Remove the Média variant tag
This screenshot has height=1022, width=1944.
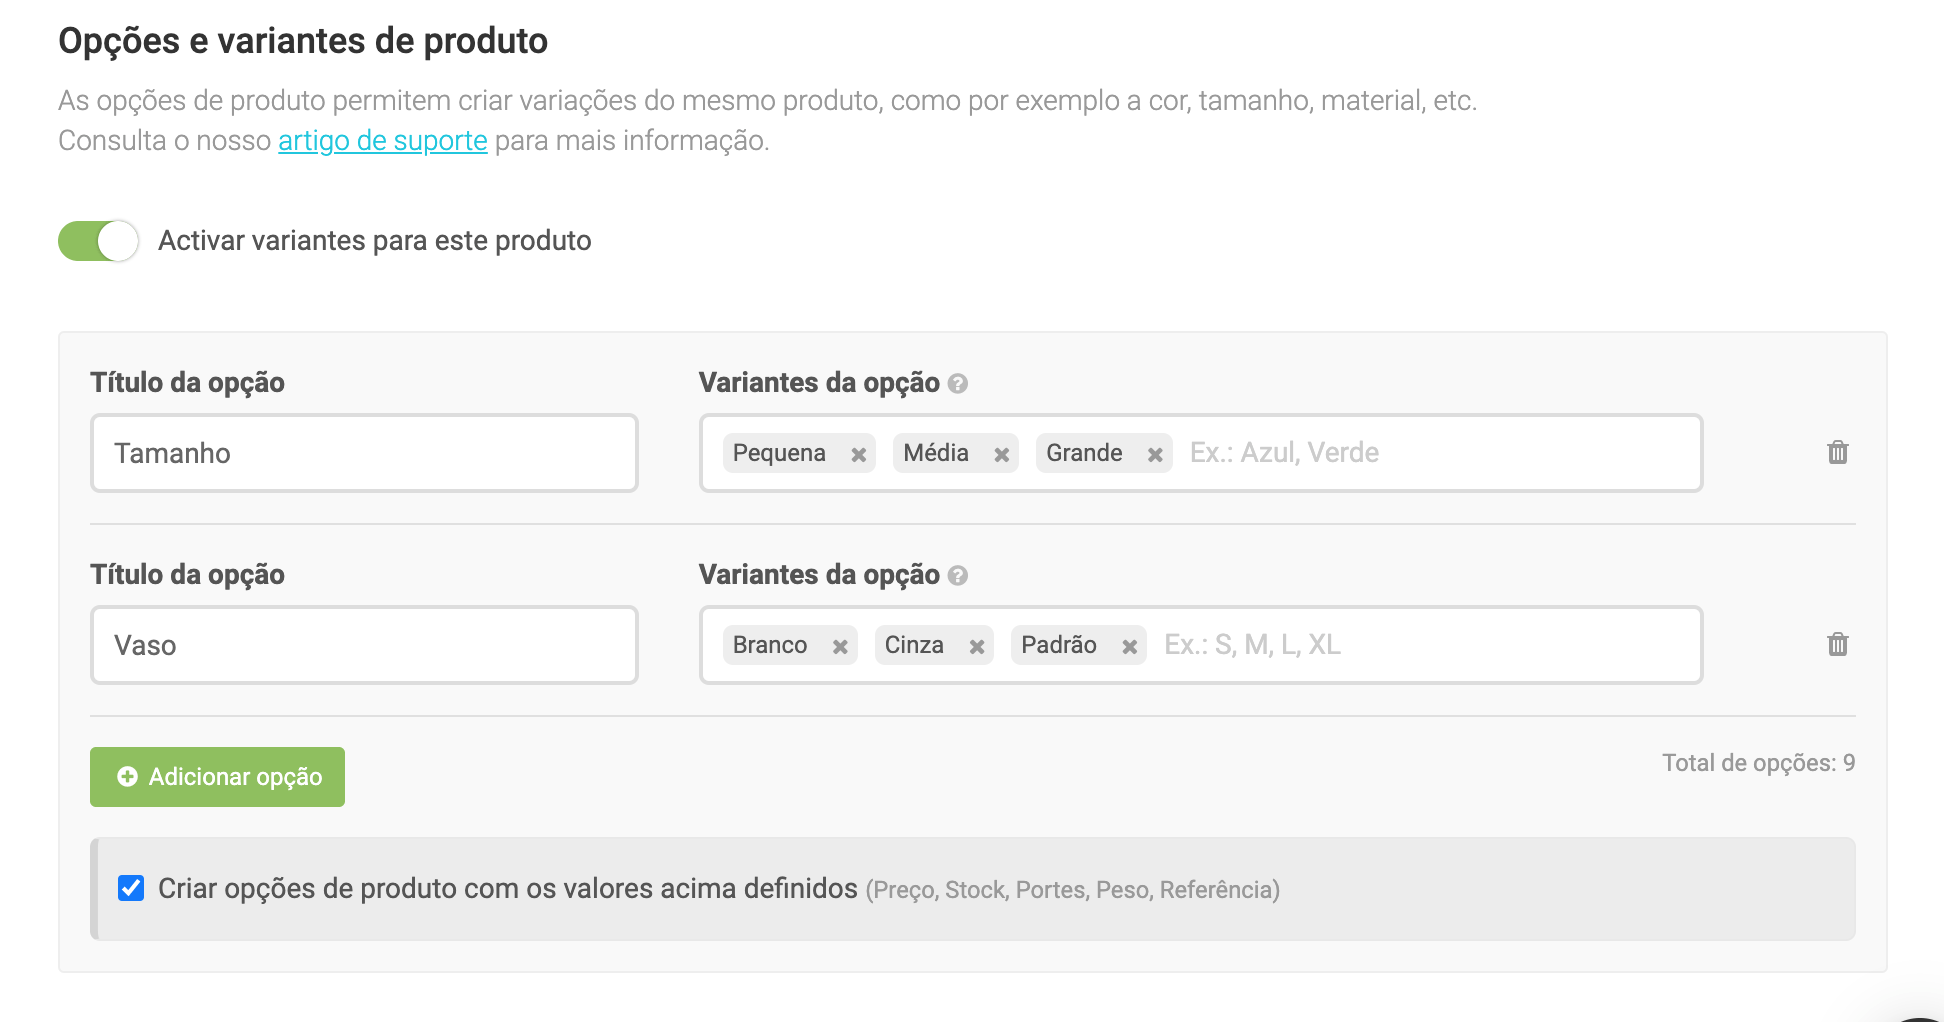(1001, 455)
